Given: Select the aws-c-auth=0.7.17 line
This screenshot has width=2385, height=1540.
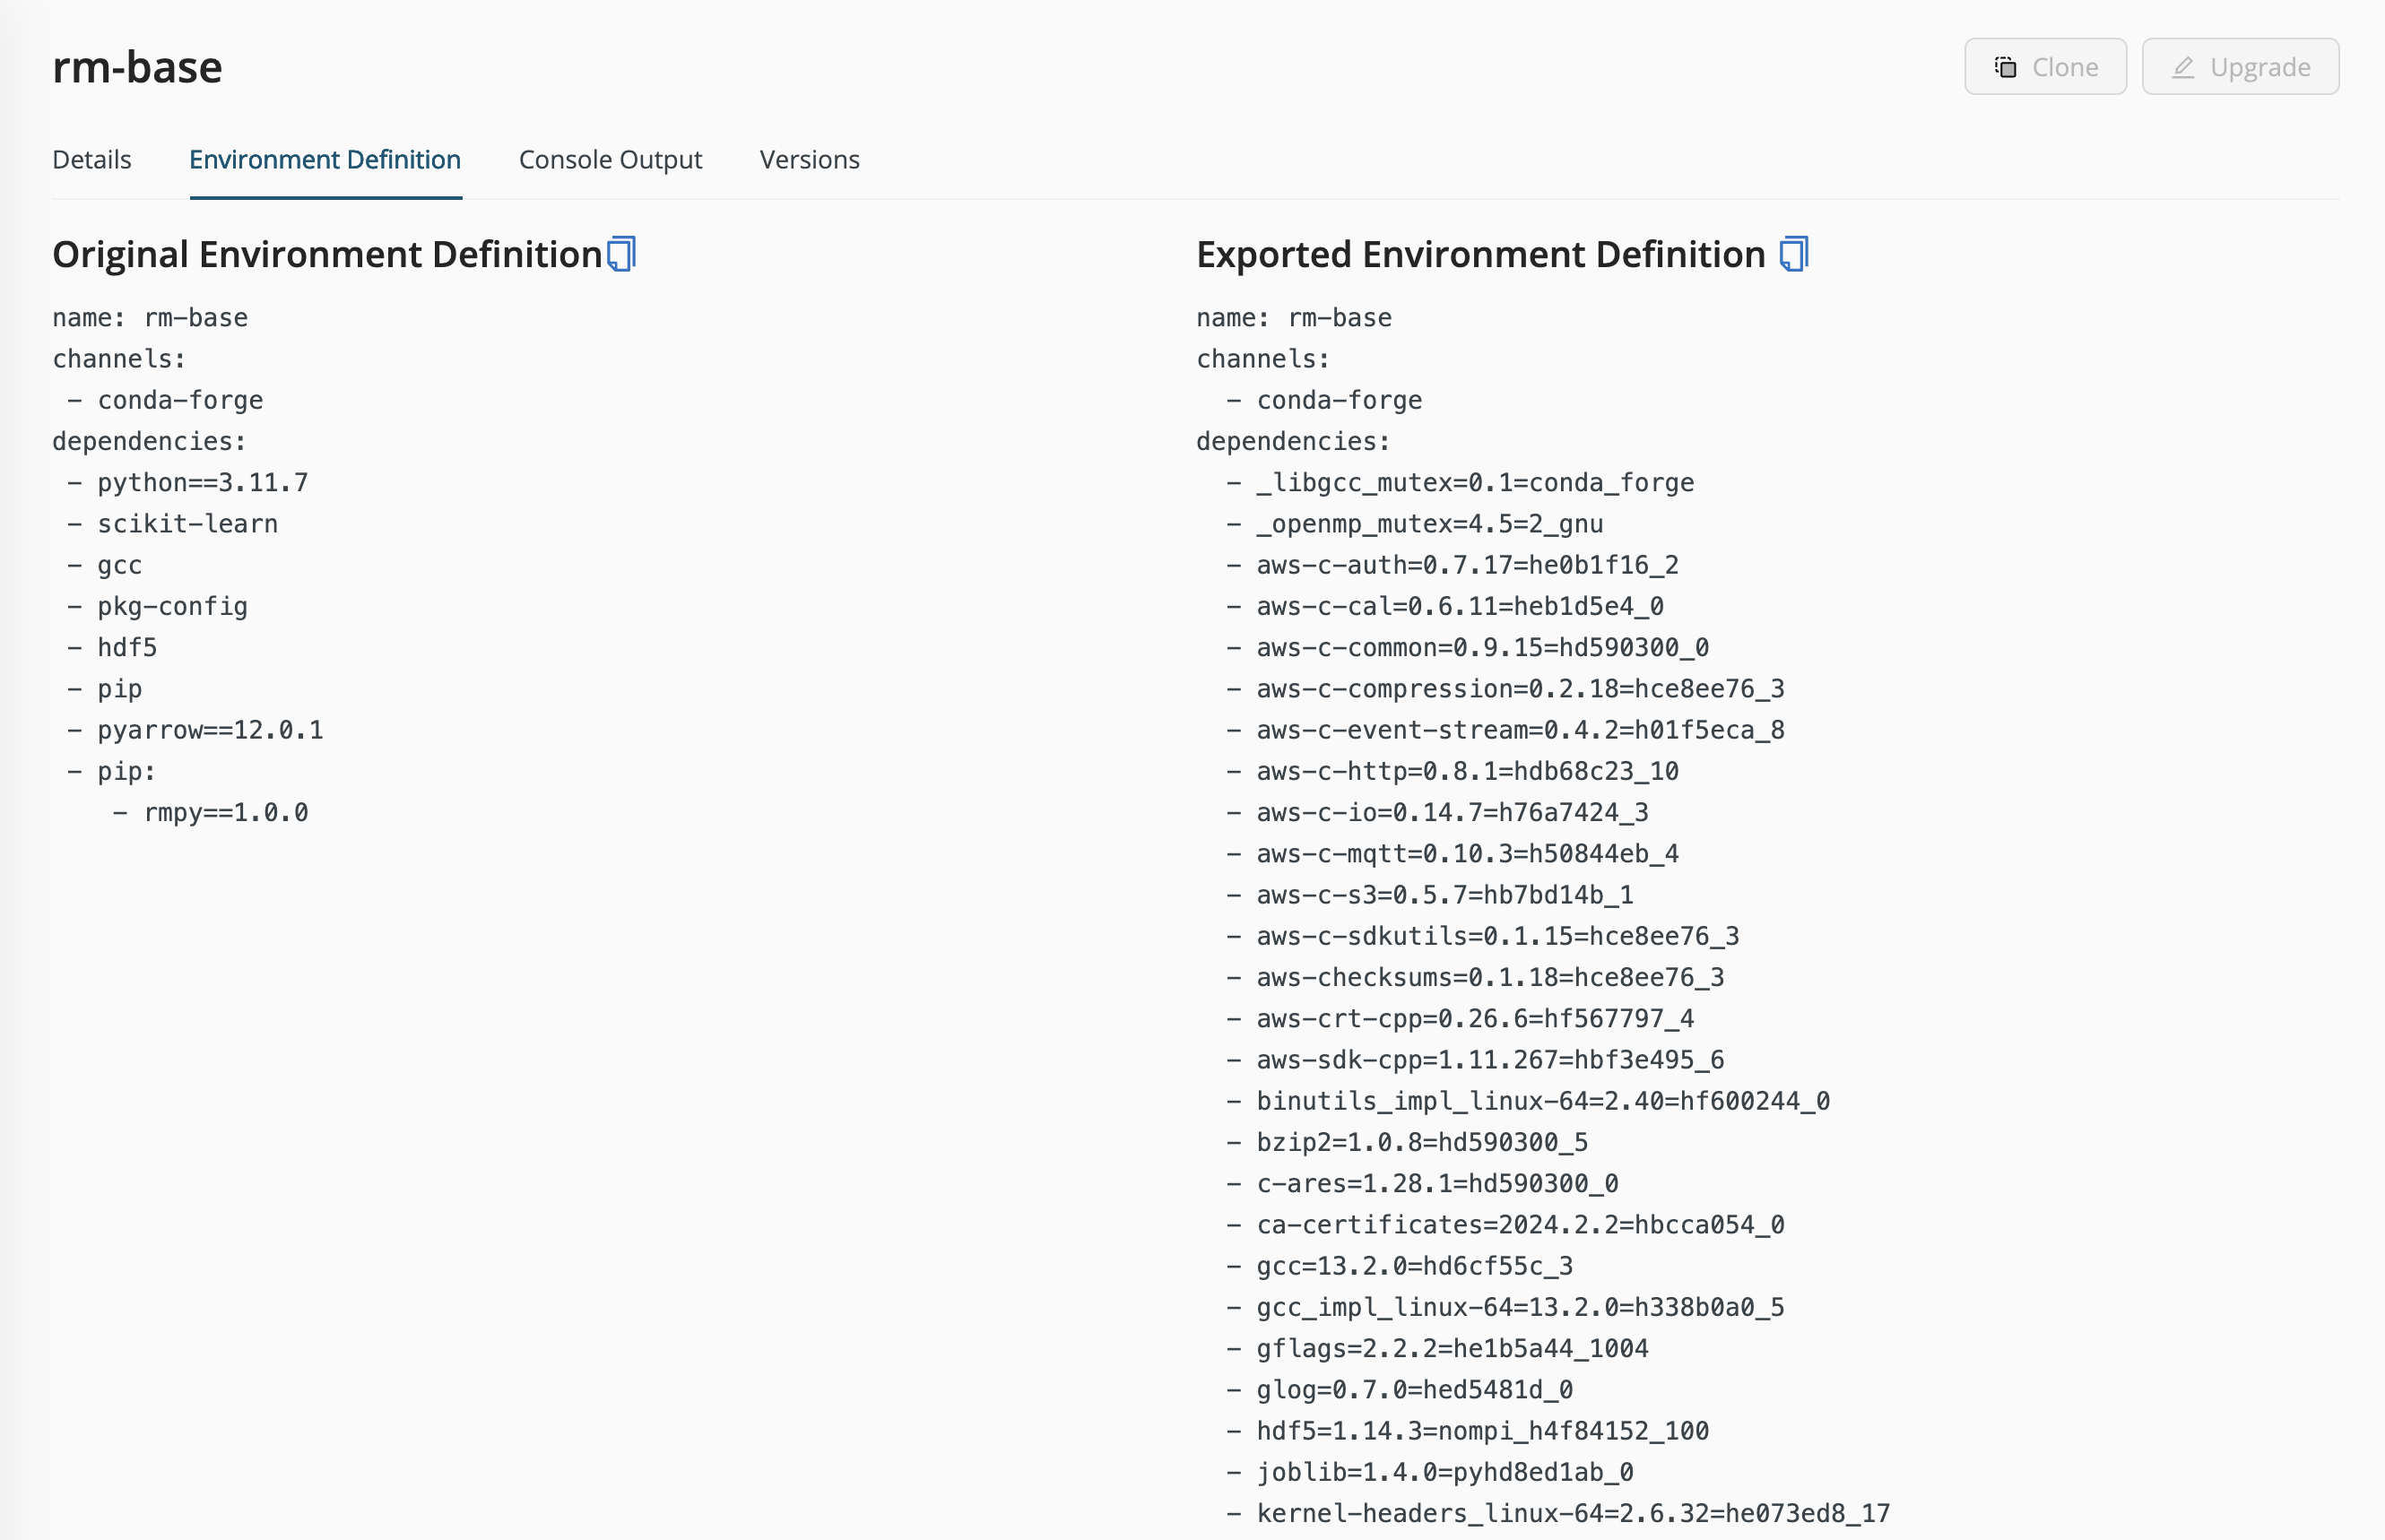Looking at the screenshot, I should 1452,565.
